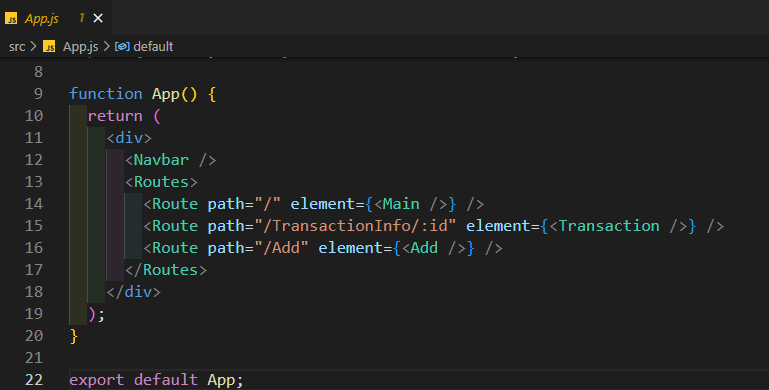Click the App function name on line 9
Image resolution: width=769 pixels, height=390 pixels.
coord(166,94)
